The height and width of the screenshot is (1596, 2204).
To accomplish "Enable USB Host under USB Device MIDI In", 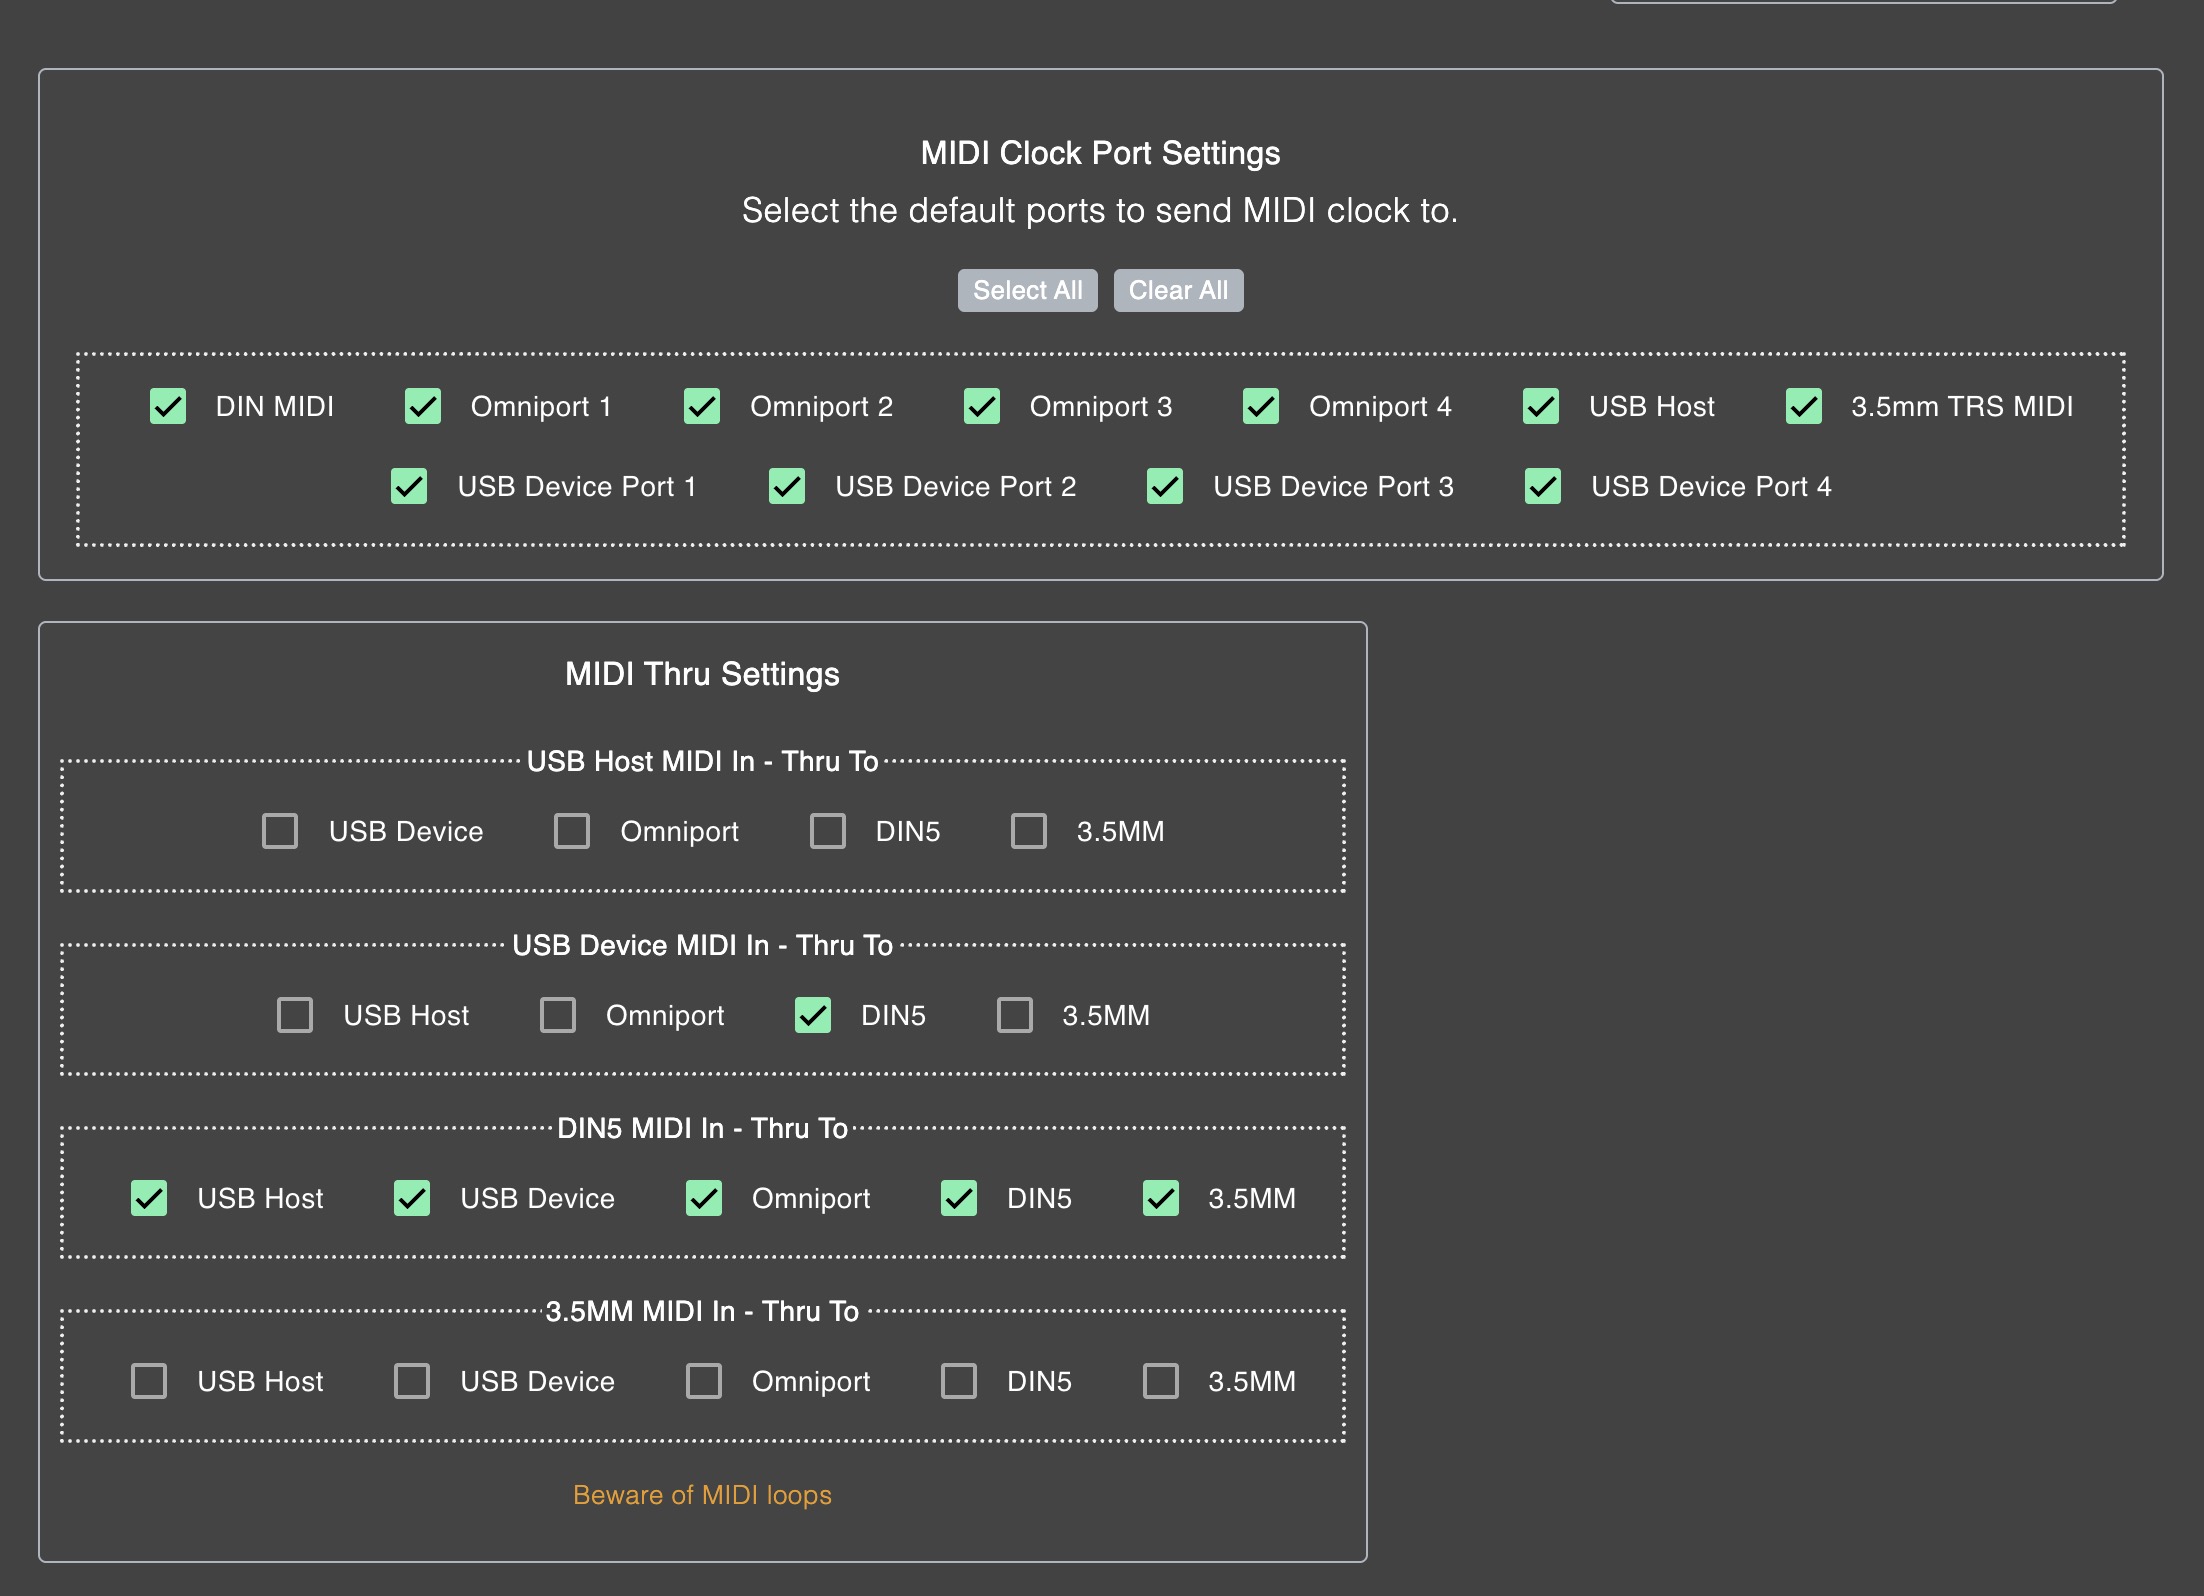I will tap(295, 1014).
